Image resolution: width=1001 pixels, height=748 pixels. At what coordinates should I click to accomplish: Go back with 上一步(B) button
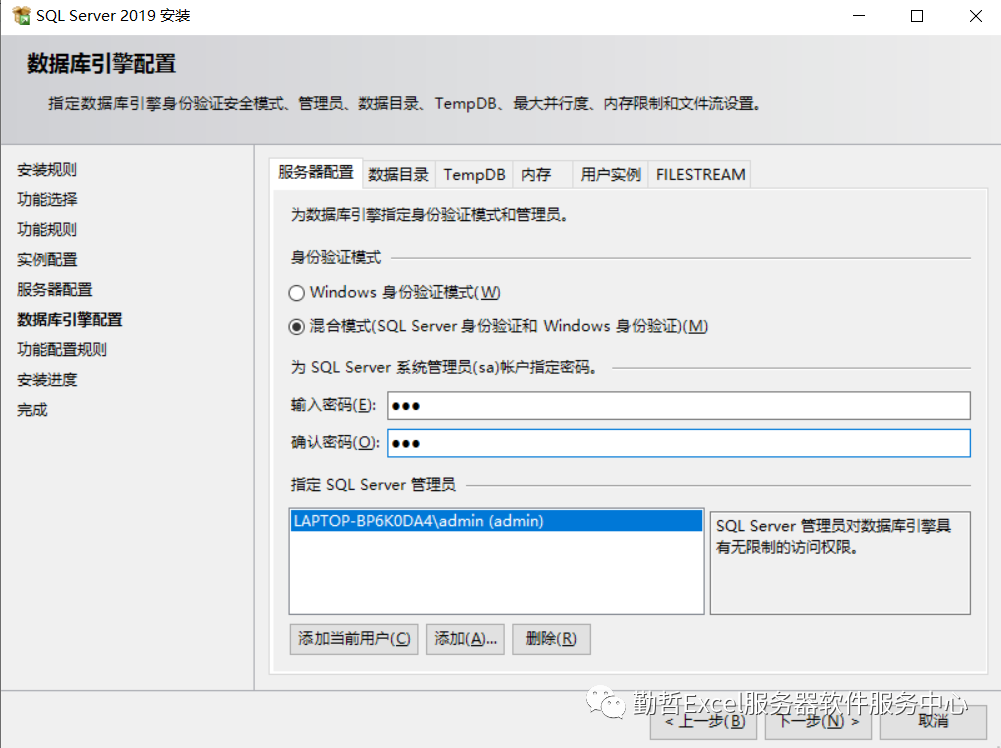[704, 722]
